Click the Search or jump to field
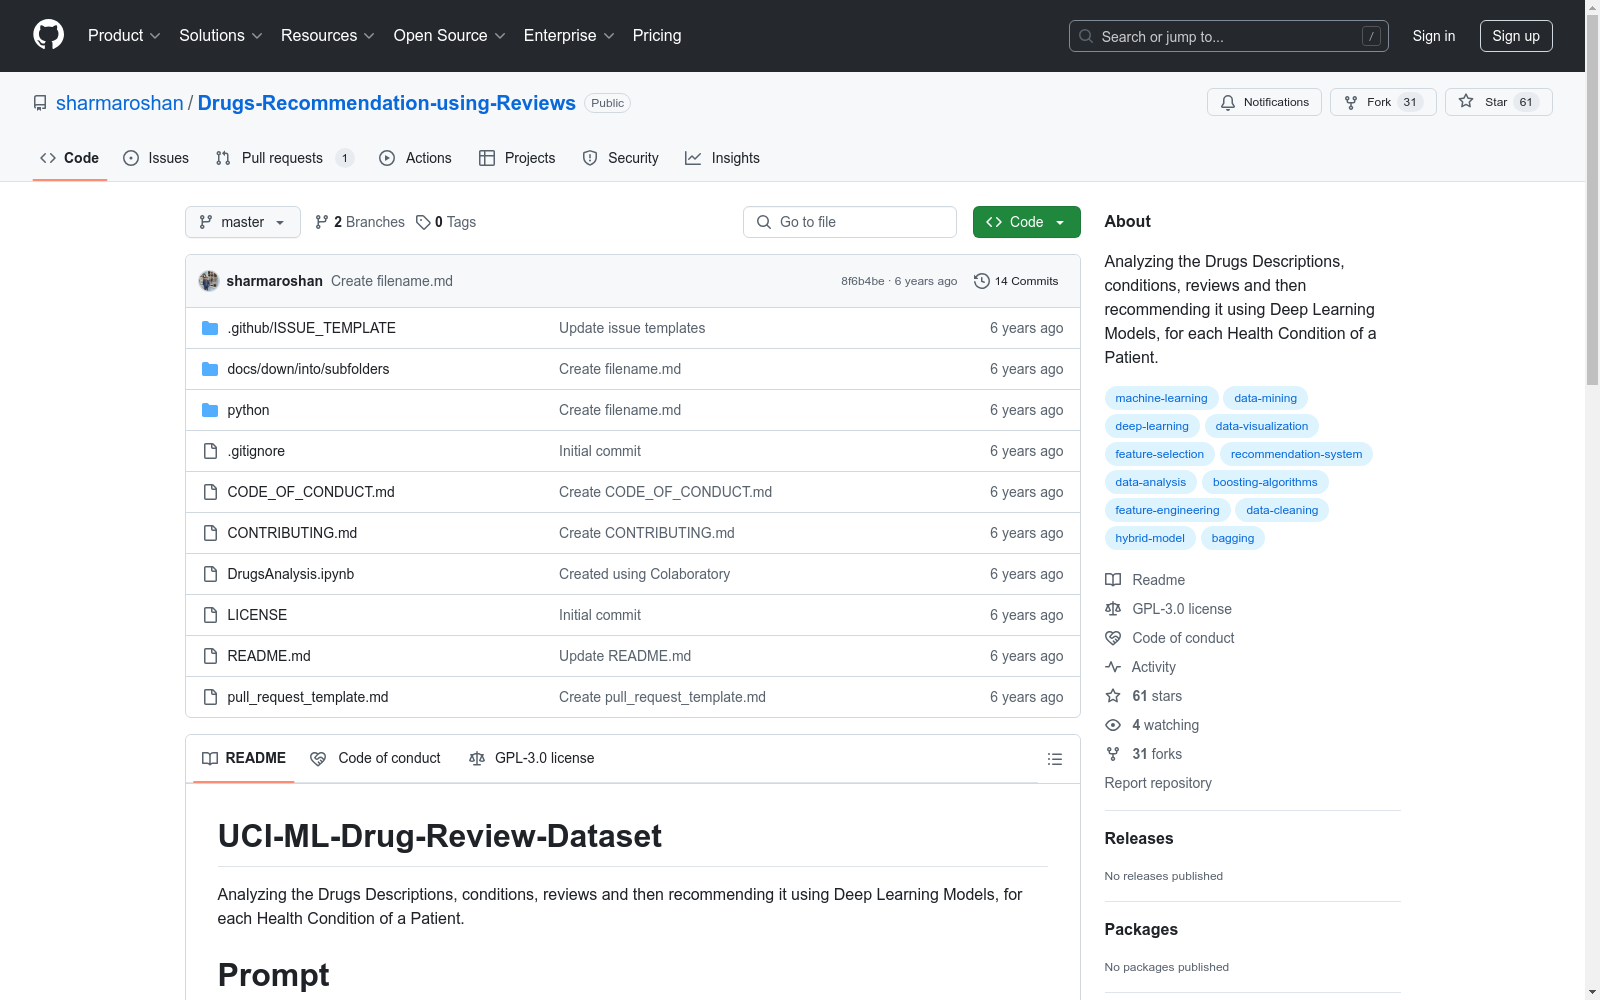This screenshot has height=1000, width=1600. [1229, 36]
